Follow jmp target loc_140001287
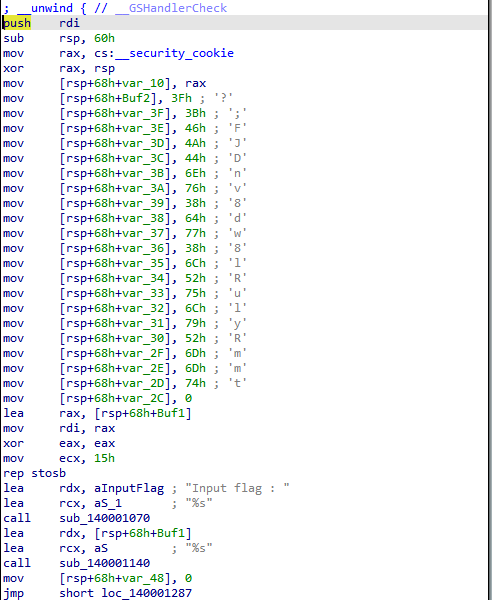Image resolution: width=492 pixels, height=600 pixels. pyautogui.click(x=147, y=593)
